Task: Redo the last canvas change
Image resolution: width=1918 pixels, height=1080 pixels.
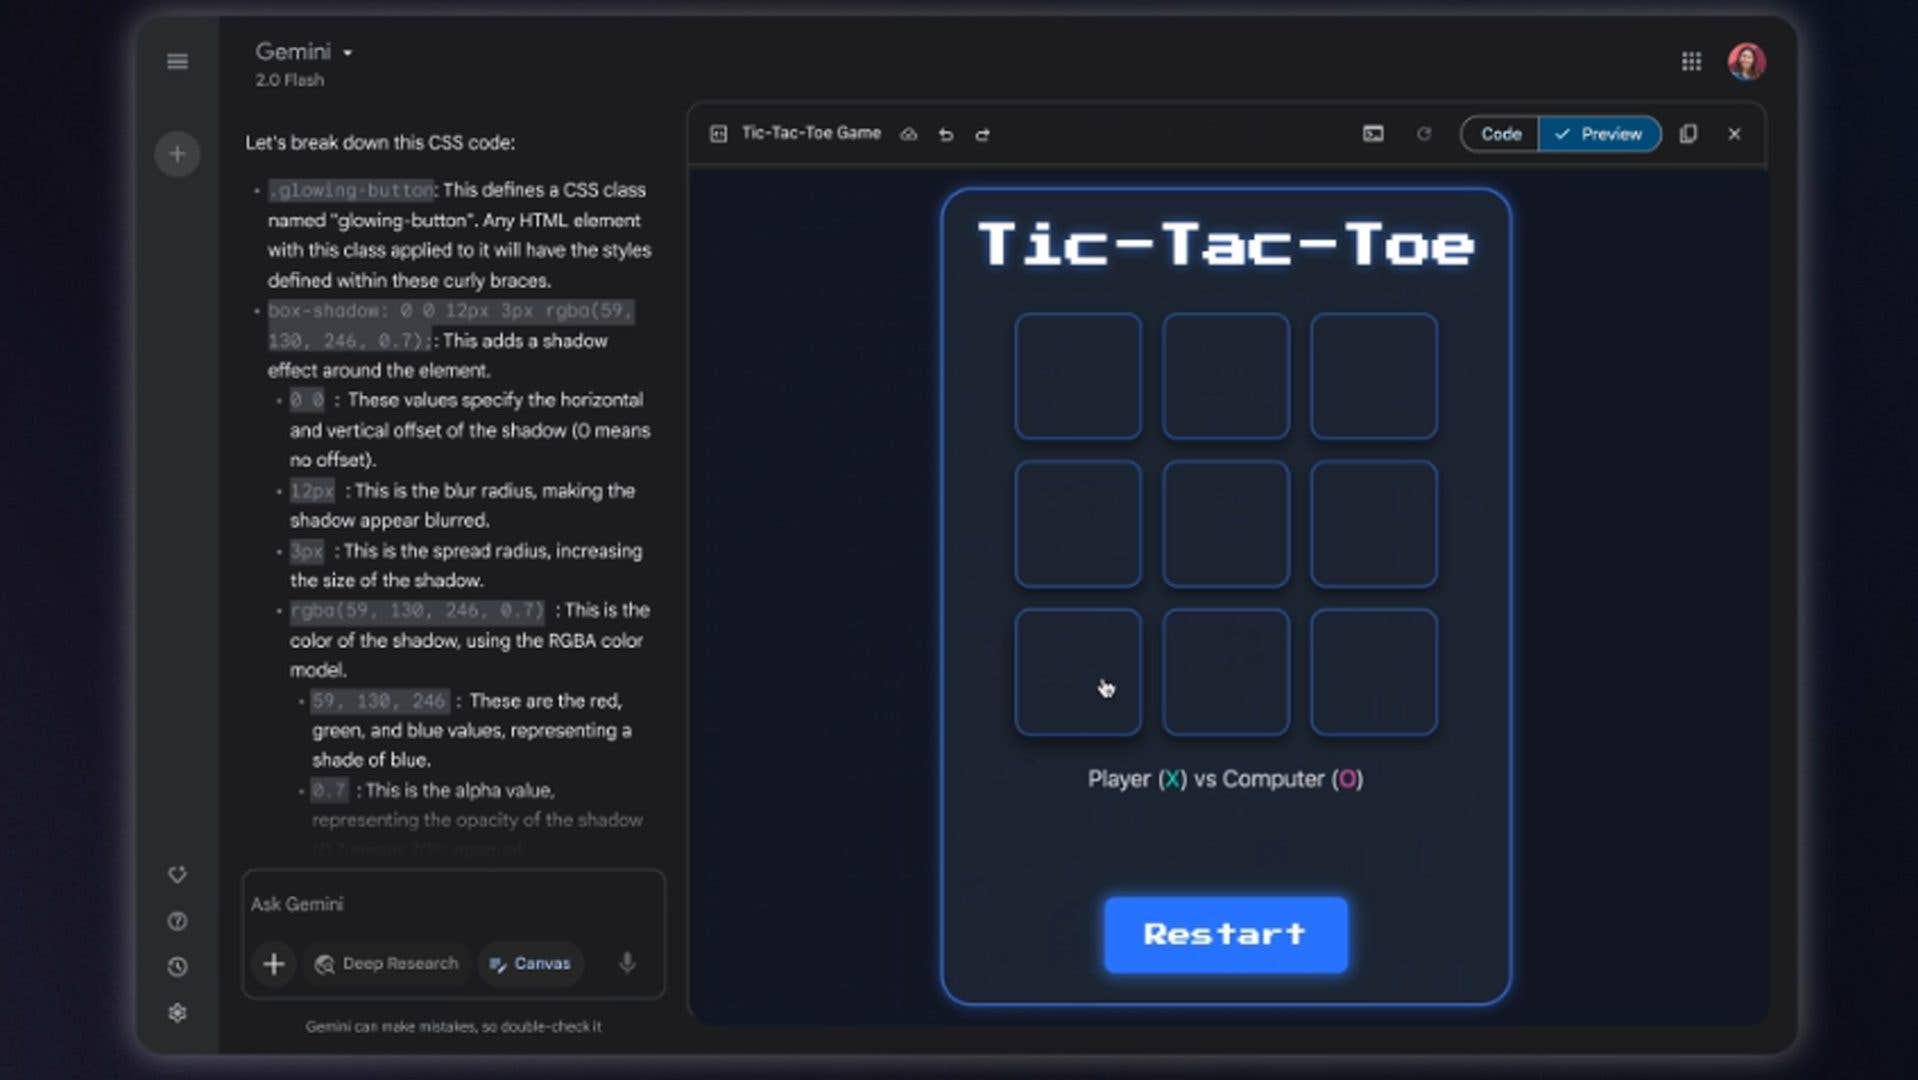Action: coord(983,133)
